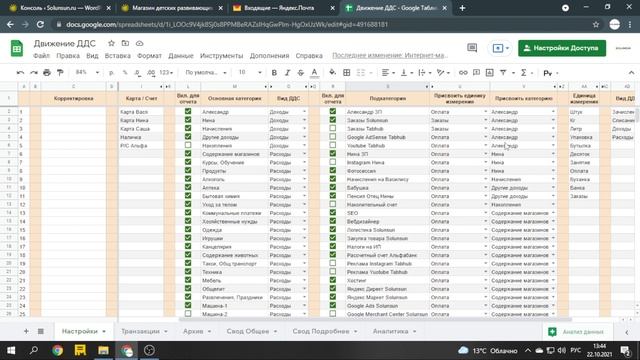Screen dimensions: 640x360
Task: Open the font family dropdown
Action: pyautogui.click(x=206, y=73)
